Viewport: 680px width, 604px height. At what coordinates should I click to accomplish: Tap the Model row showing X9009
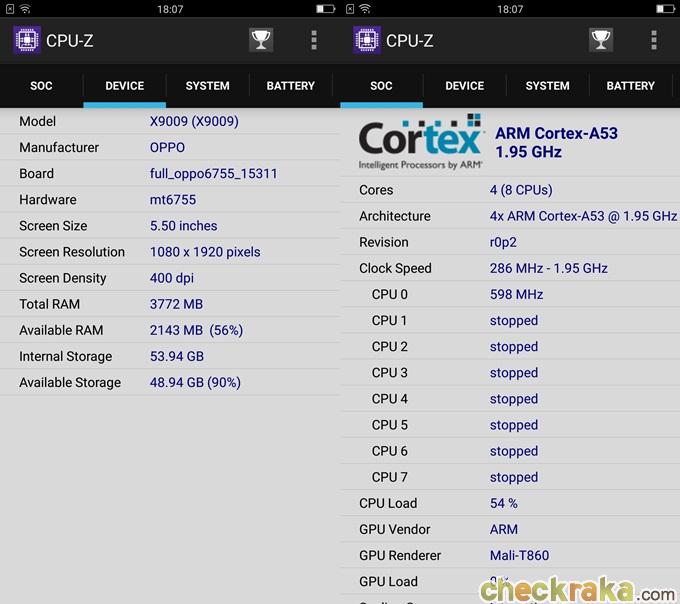point(170,121)
